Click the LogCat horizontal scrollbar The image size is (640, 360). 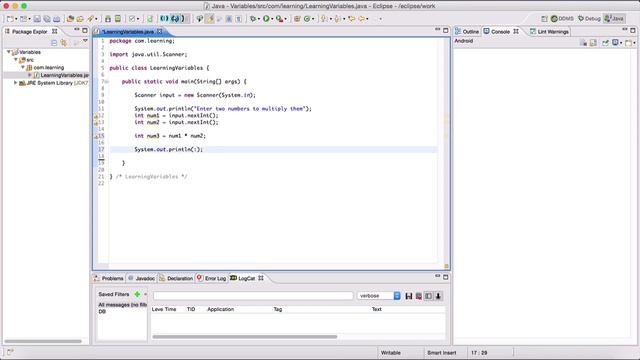point(245,337)
